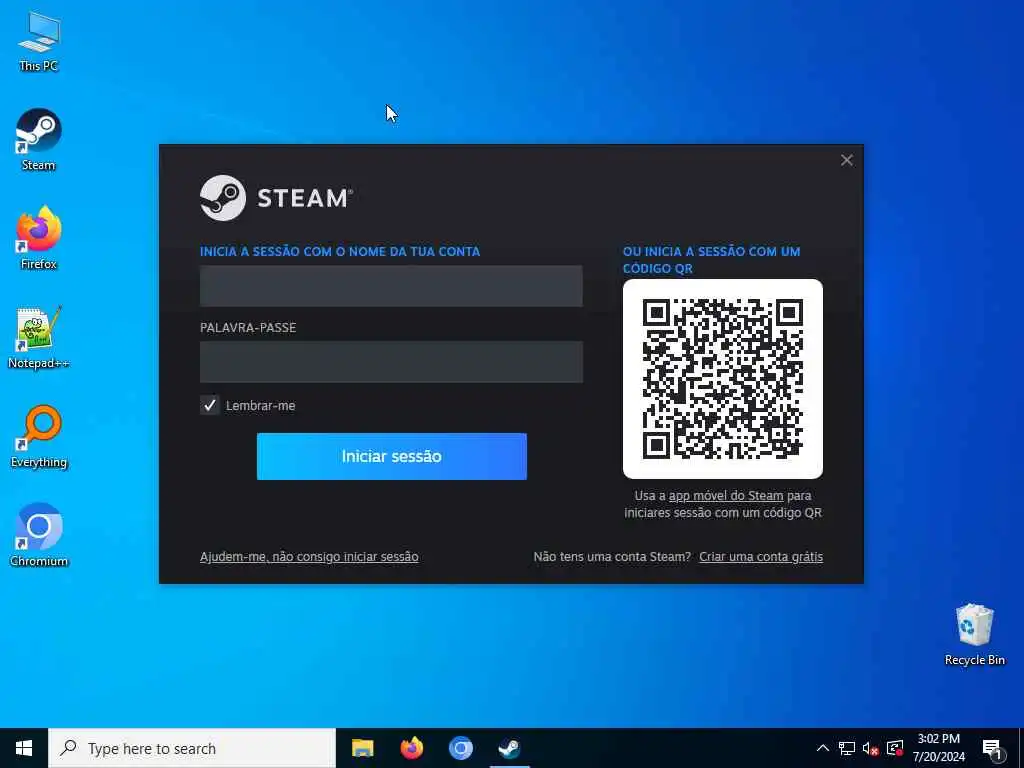Open the notification center icon
Image resolution: width=1024 pixels, height=768 pixels.
point(993,749)
